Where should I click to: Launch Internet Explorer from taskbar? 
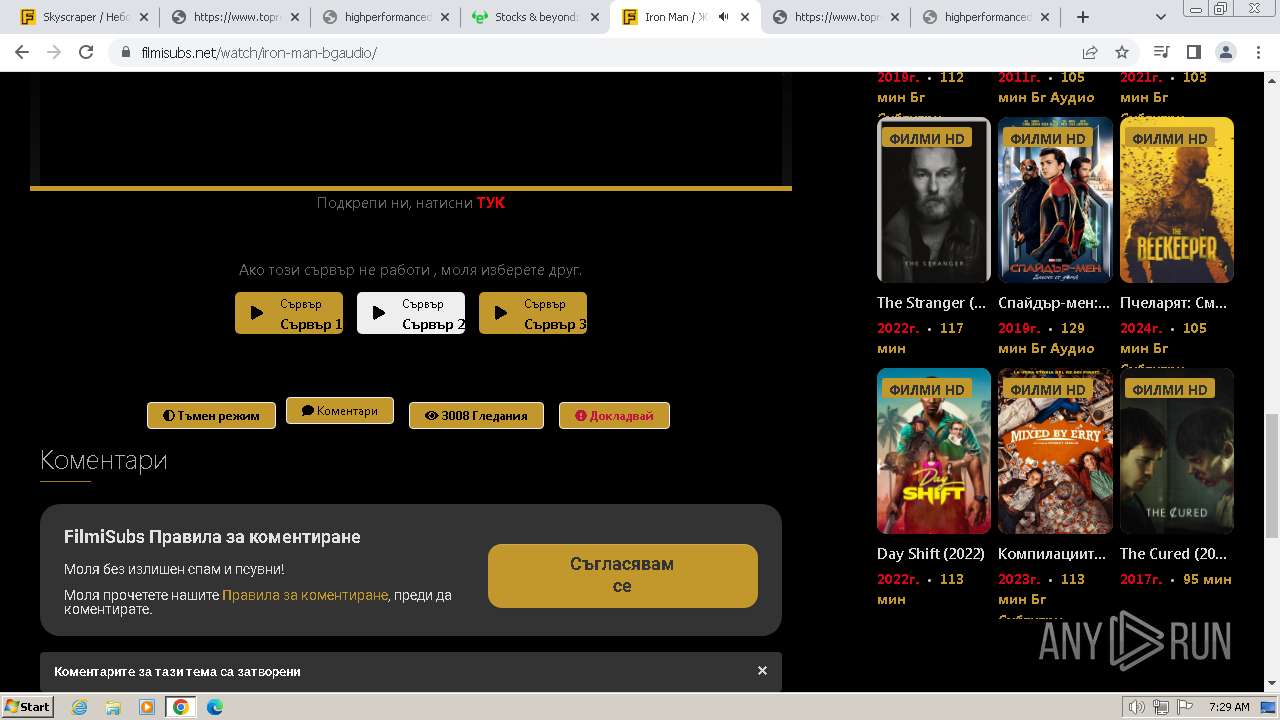[x=80, y=707]
